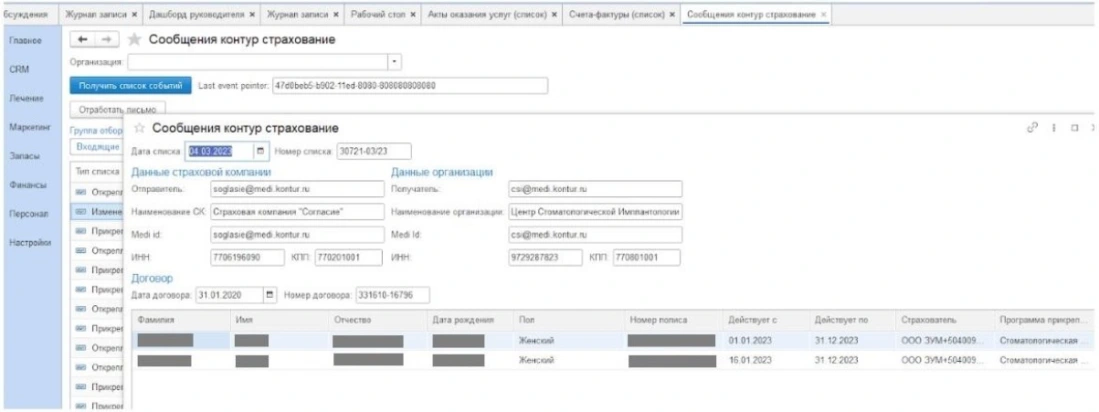This screenshot has height=412, width=1099.
Task: Open the CRM section in sidebar
Action: (x=18, y=69)
